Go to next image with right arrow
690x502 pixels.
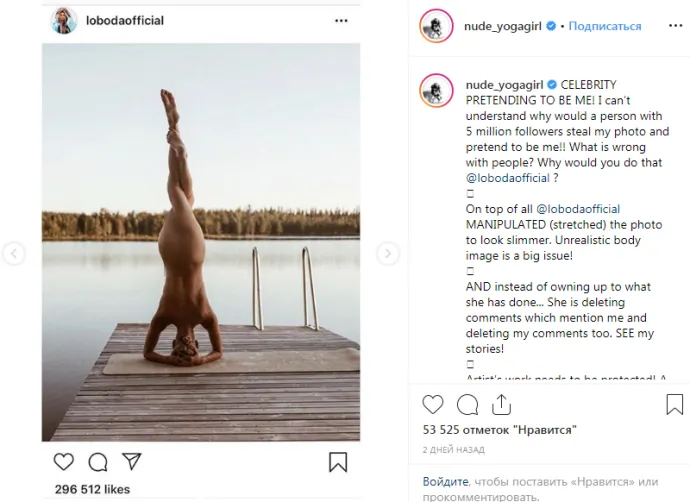coord(388,253)
